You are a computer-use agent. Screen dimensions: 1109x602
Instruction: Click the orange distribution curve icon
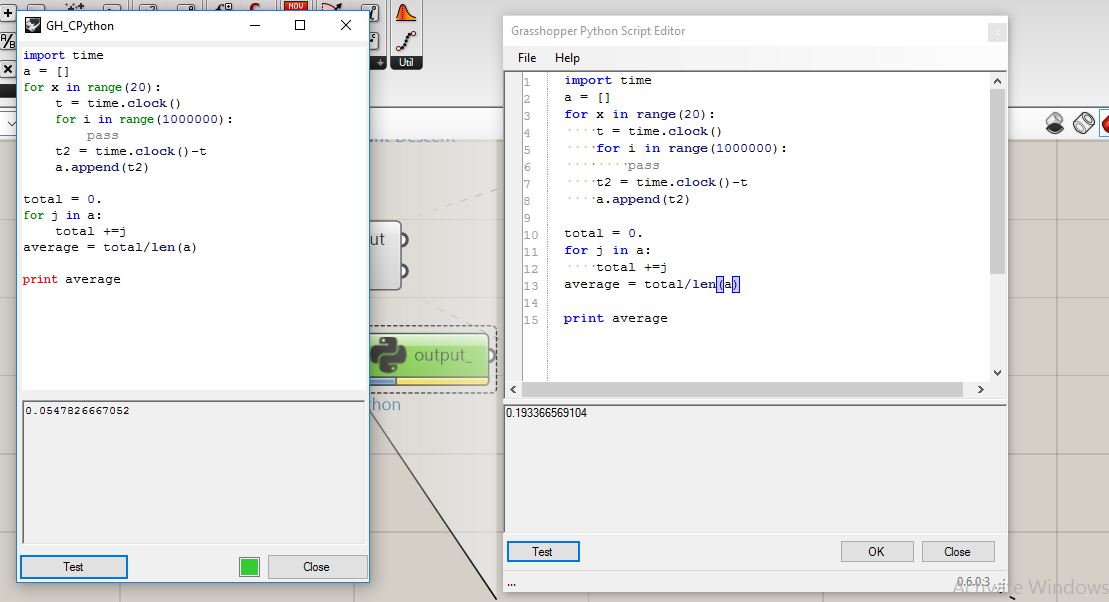(x=405, y=12)
